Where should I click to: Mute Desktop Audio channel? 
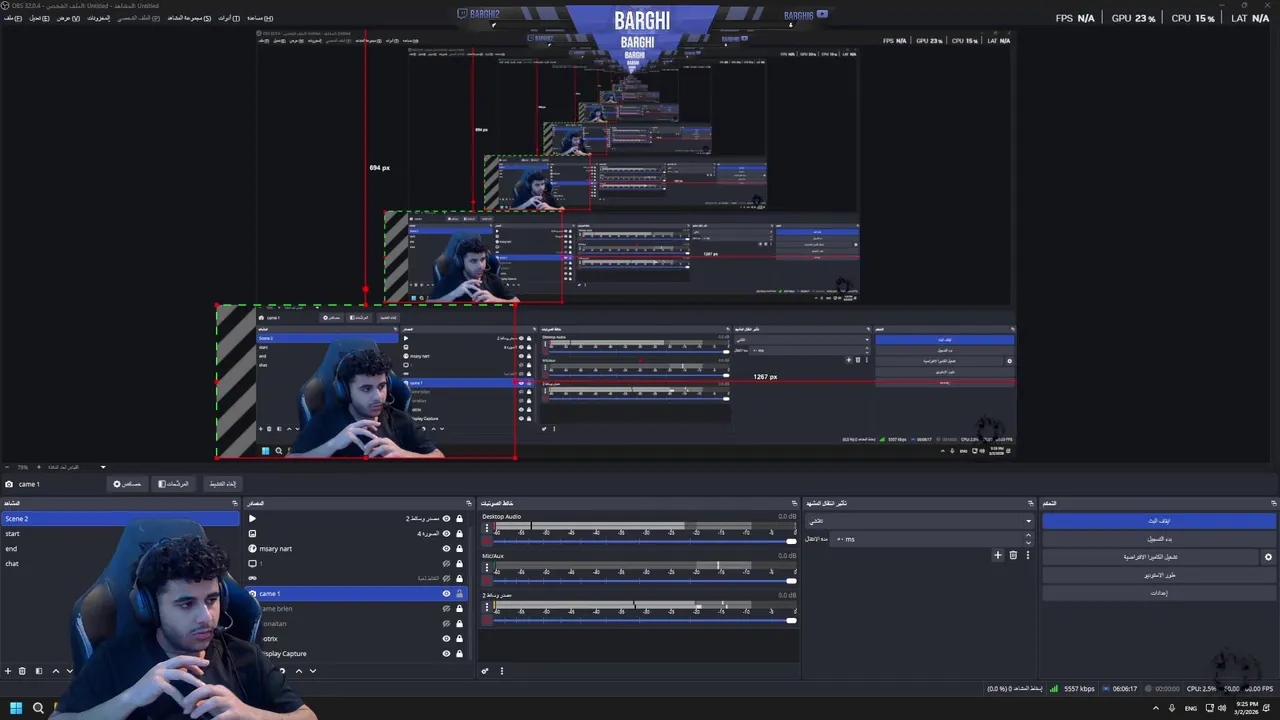[x=487, y=542]
